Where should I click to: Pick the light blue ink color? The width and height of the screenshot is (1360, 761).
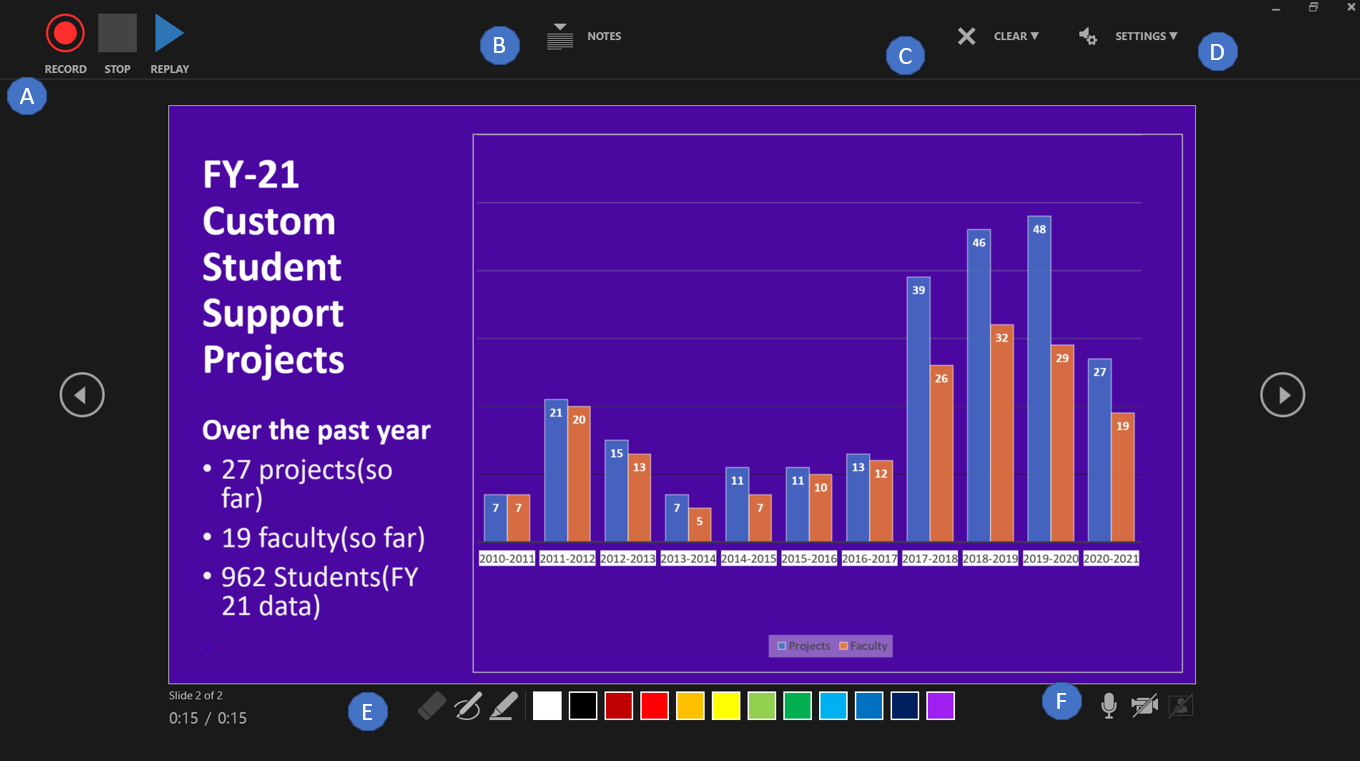[833, 706]
